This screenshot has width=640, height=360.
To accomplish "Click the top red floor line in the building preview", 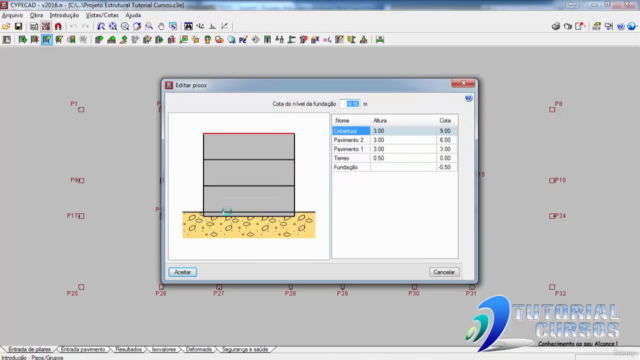I will point(249,133).
